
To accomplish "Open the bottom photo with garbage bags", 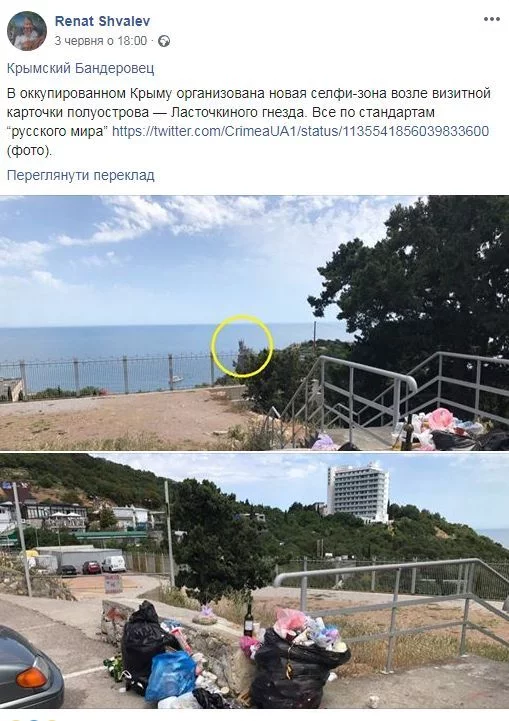I will pyautogui.click(x=254, y=581).
